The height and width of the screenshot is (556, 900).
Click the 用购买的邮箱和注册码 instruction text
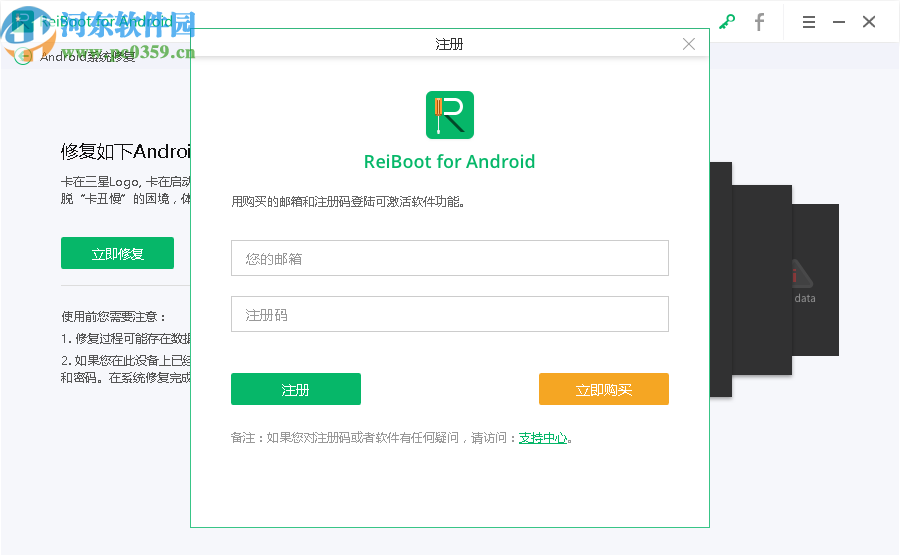(348, 201)
